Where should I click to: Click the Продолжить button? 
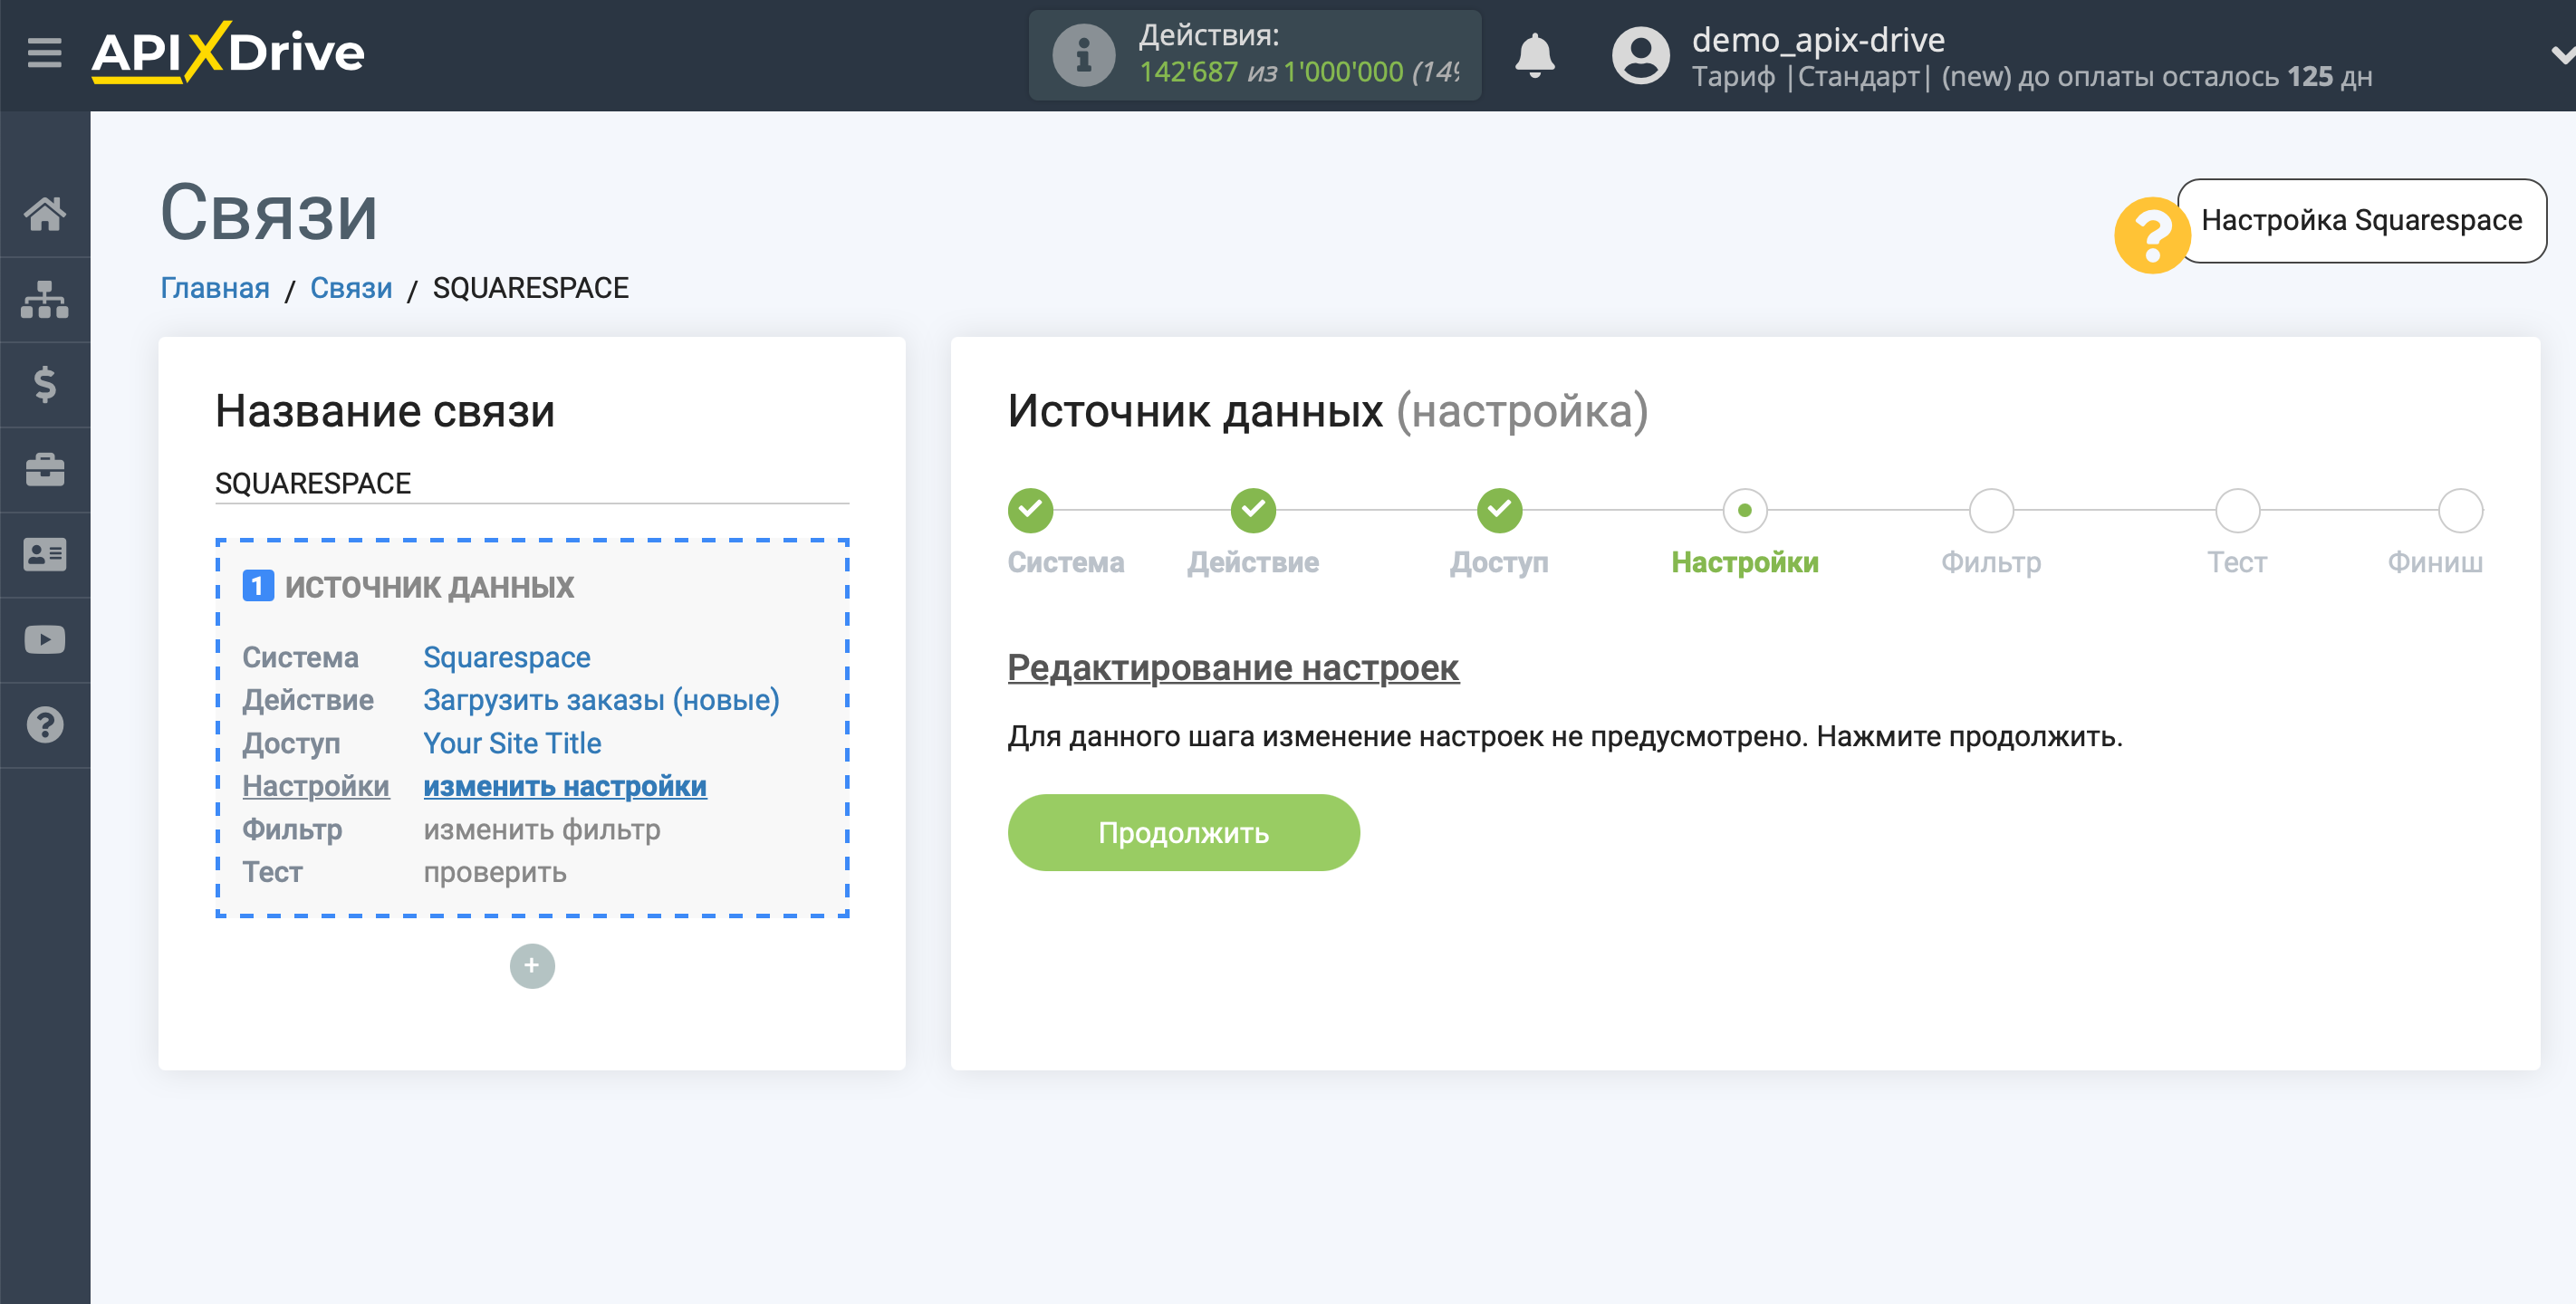tap(1183, 833)
